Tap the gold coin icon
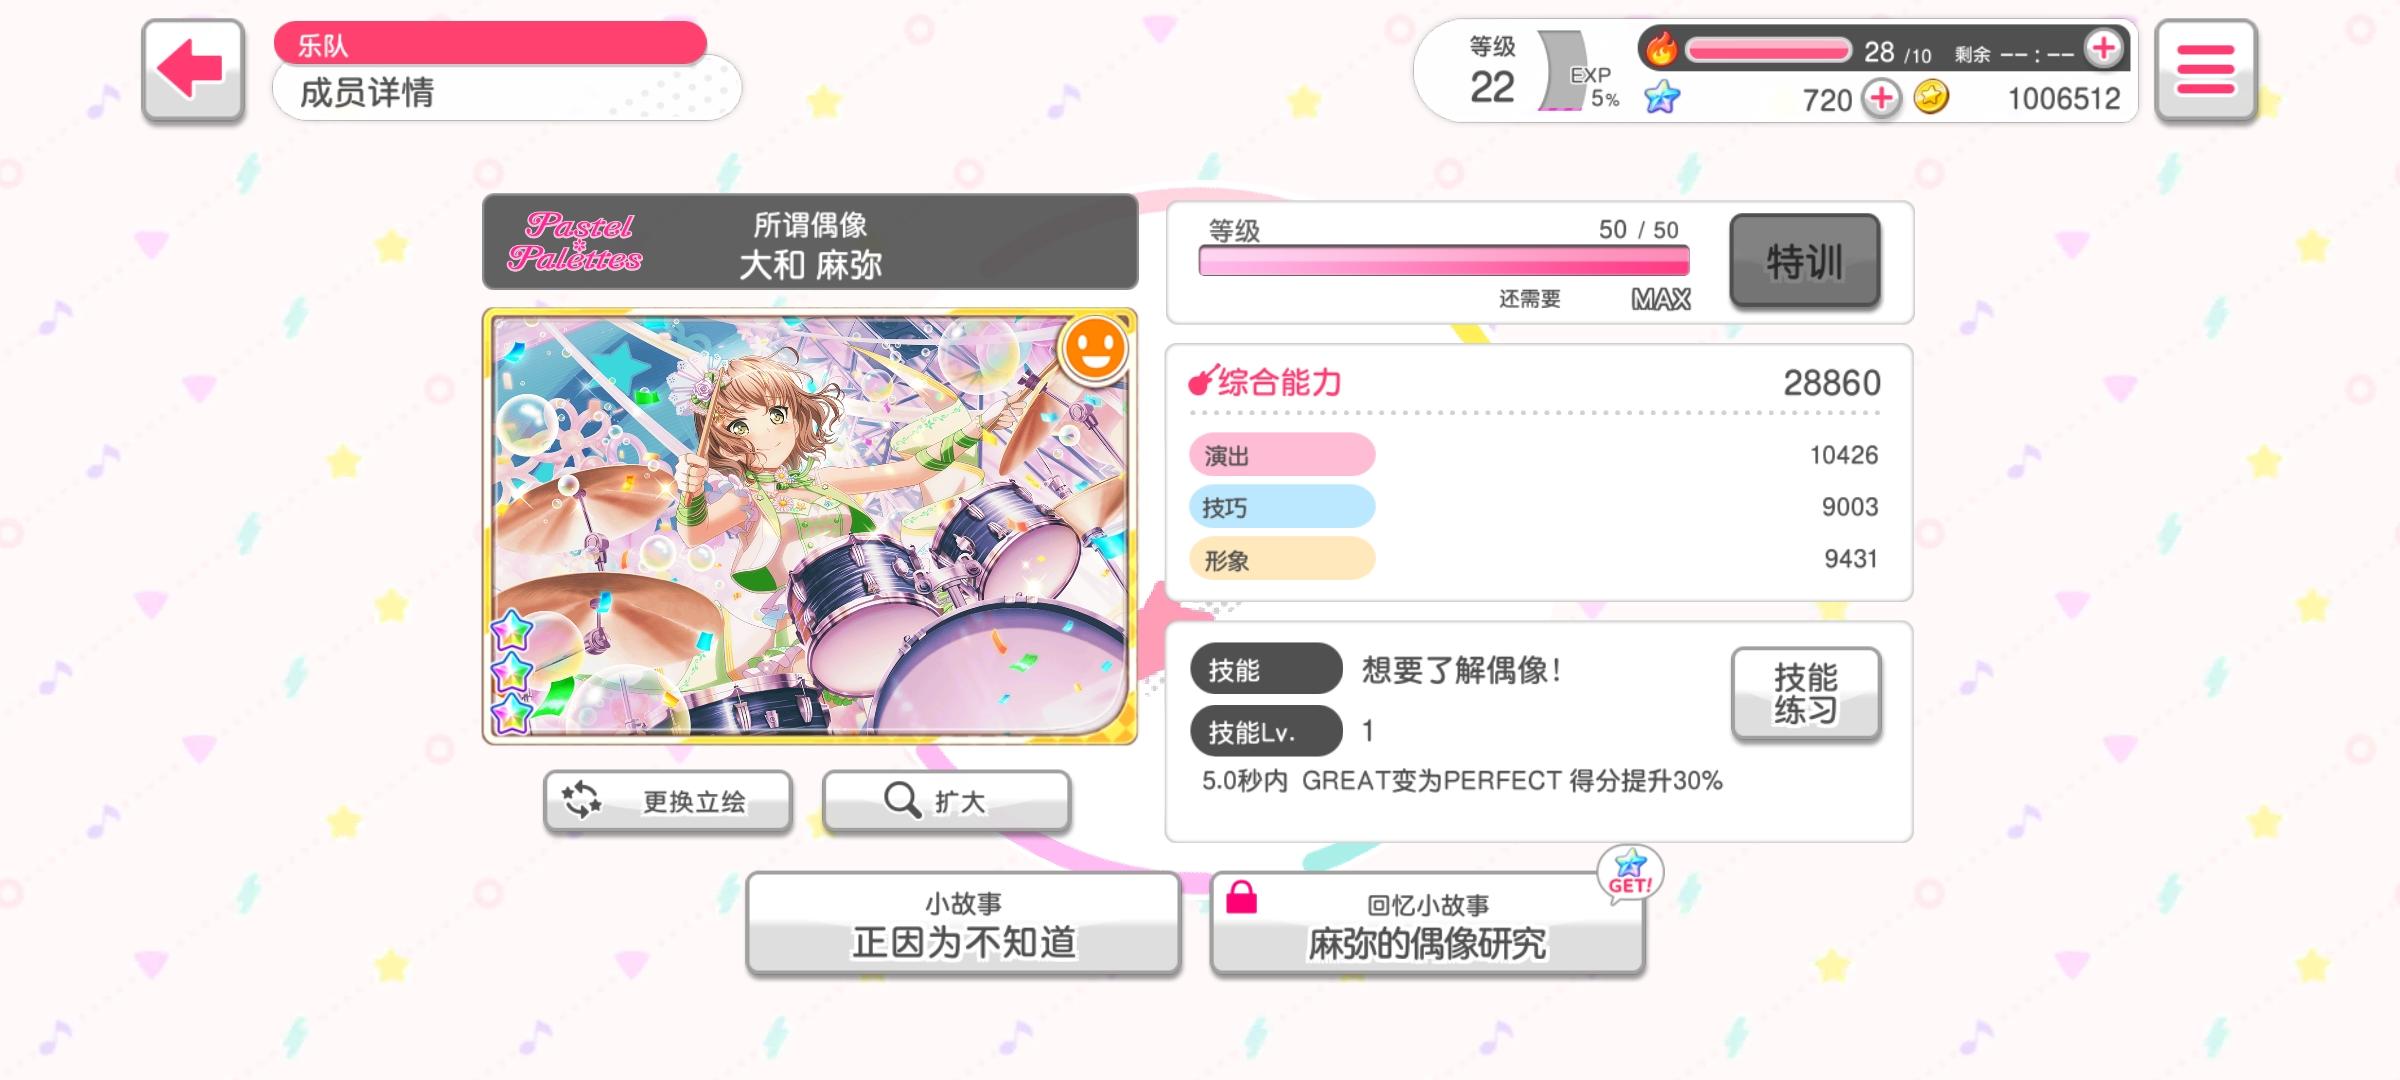 1931,98
